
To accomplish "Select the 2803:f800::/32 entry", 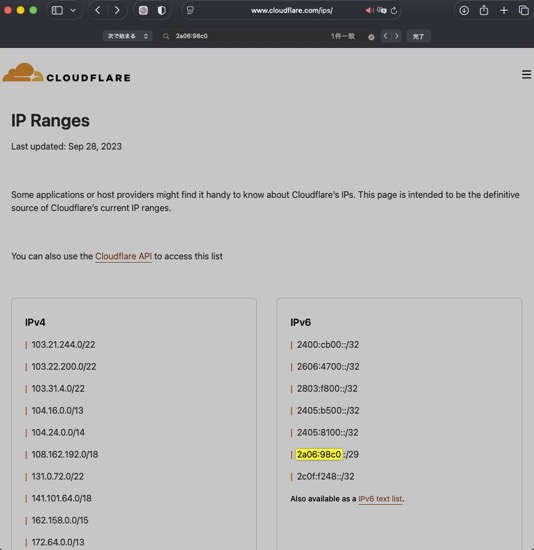I will 327,389.
